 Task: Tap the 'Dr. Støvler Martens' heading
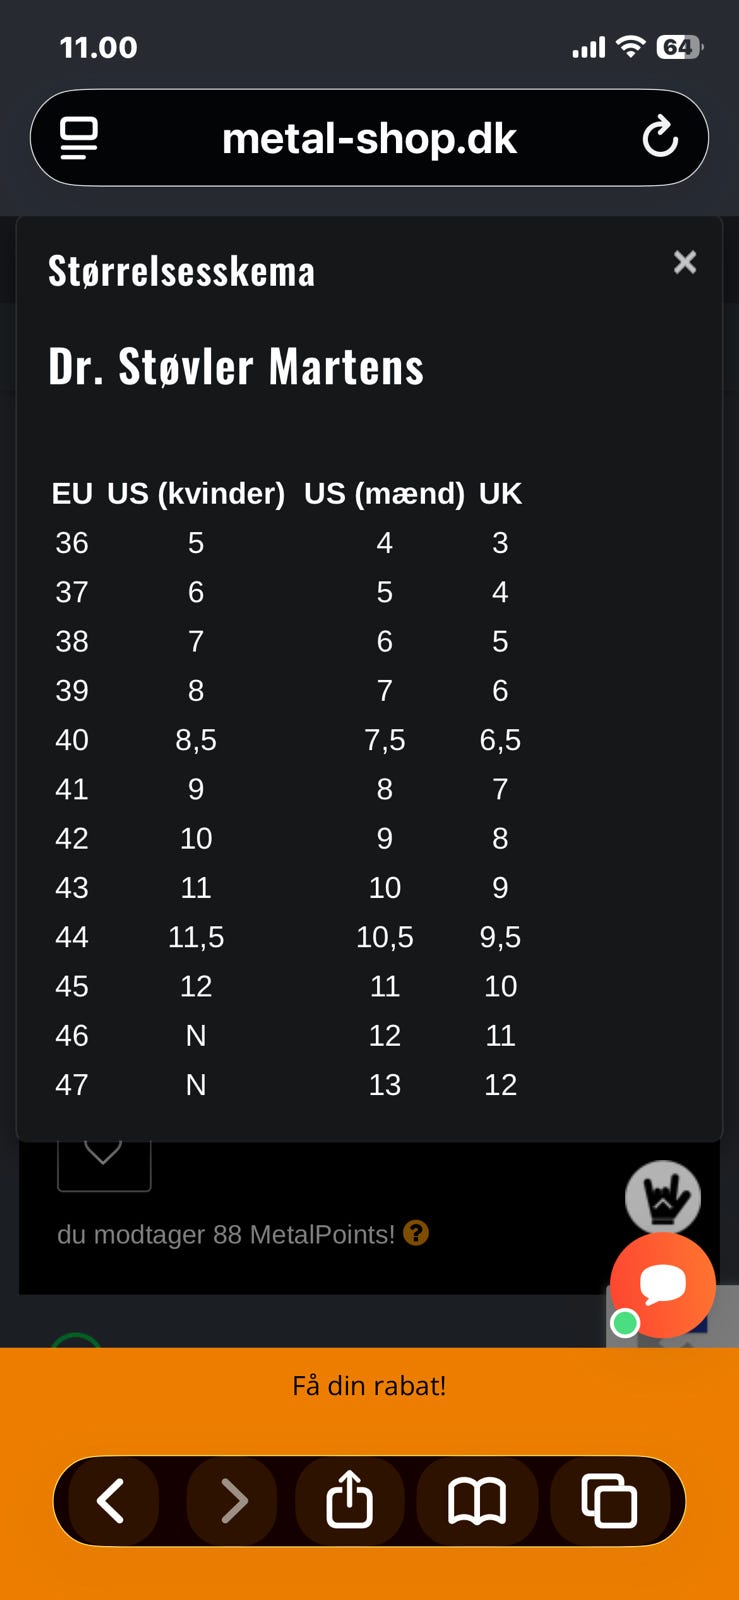click(236, 366)
